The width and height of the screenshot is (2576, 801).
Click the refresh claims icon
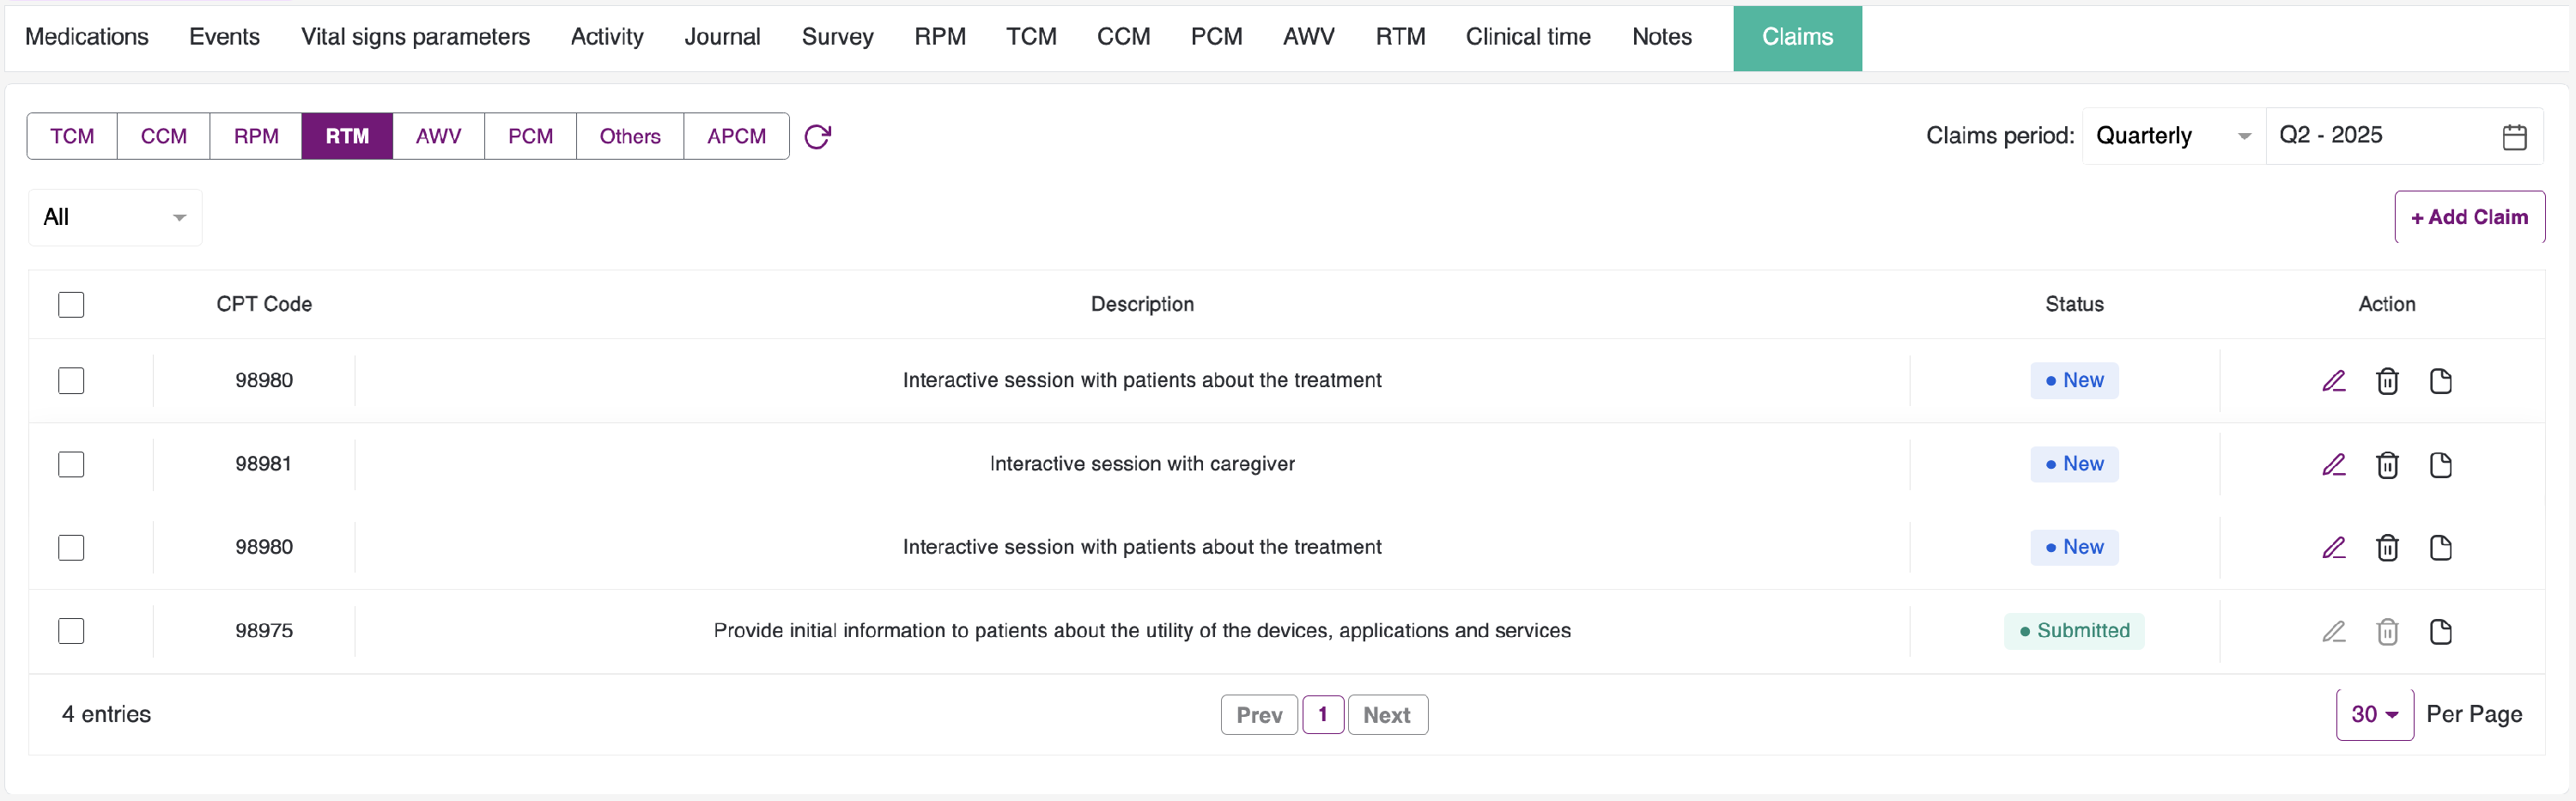[x=817, y=136]
